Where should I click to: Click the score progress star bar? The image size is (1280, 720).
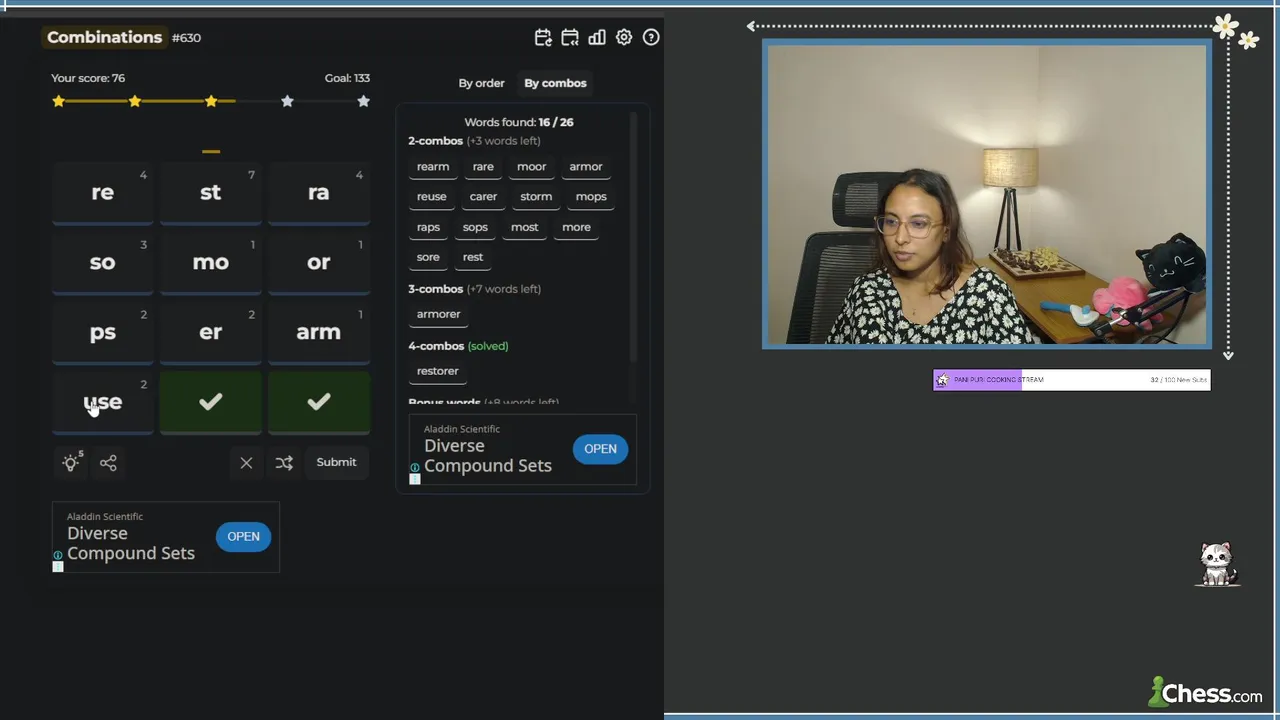click(211, 101)
